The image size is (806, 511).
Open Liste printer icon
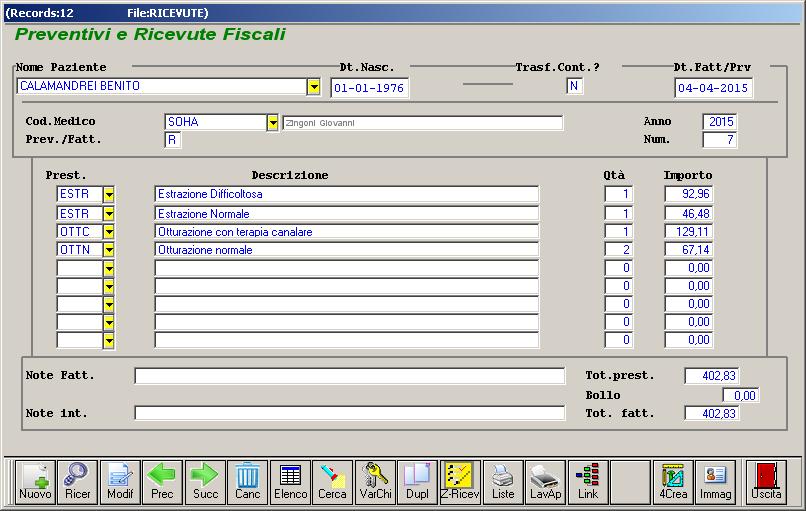pos(503,482)
